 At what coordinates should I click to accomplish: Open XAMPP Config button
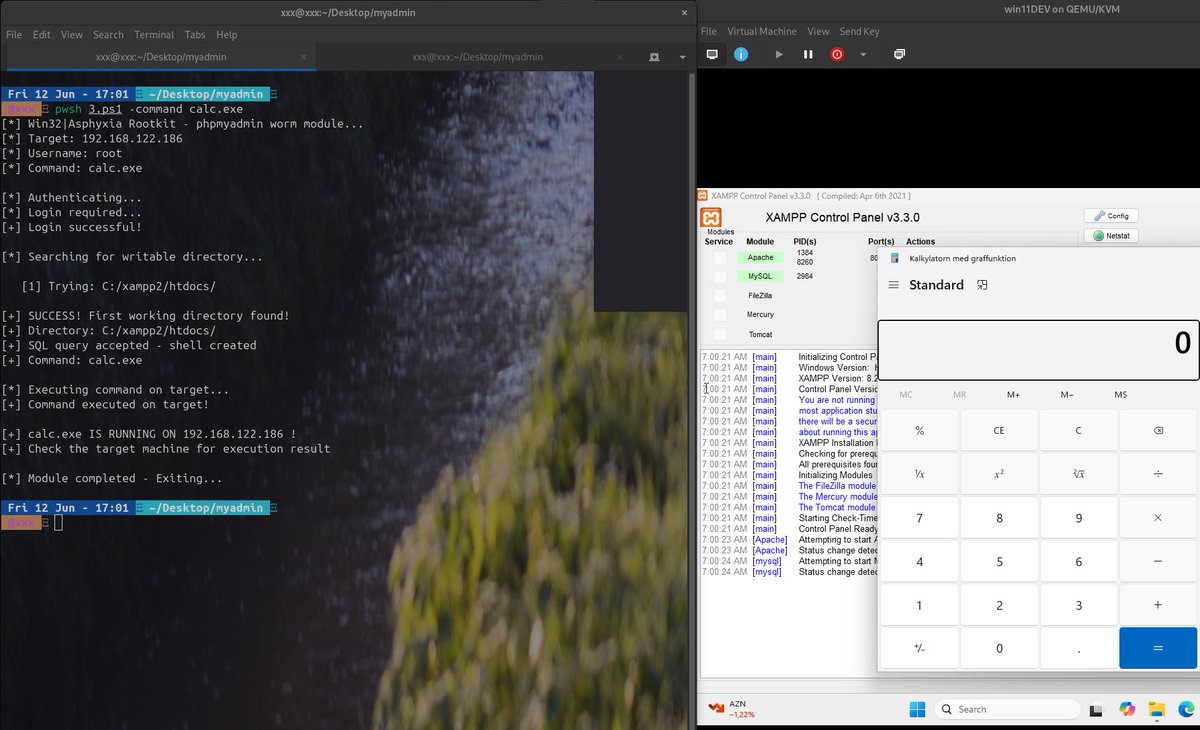1111,216
